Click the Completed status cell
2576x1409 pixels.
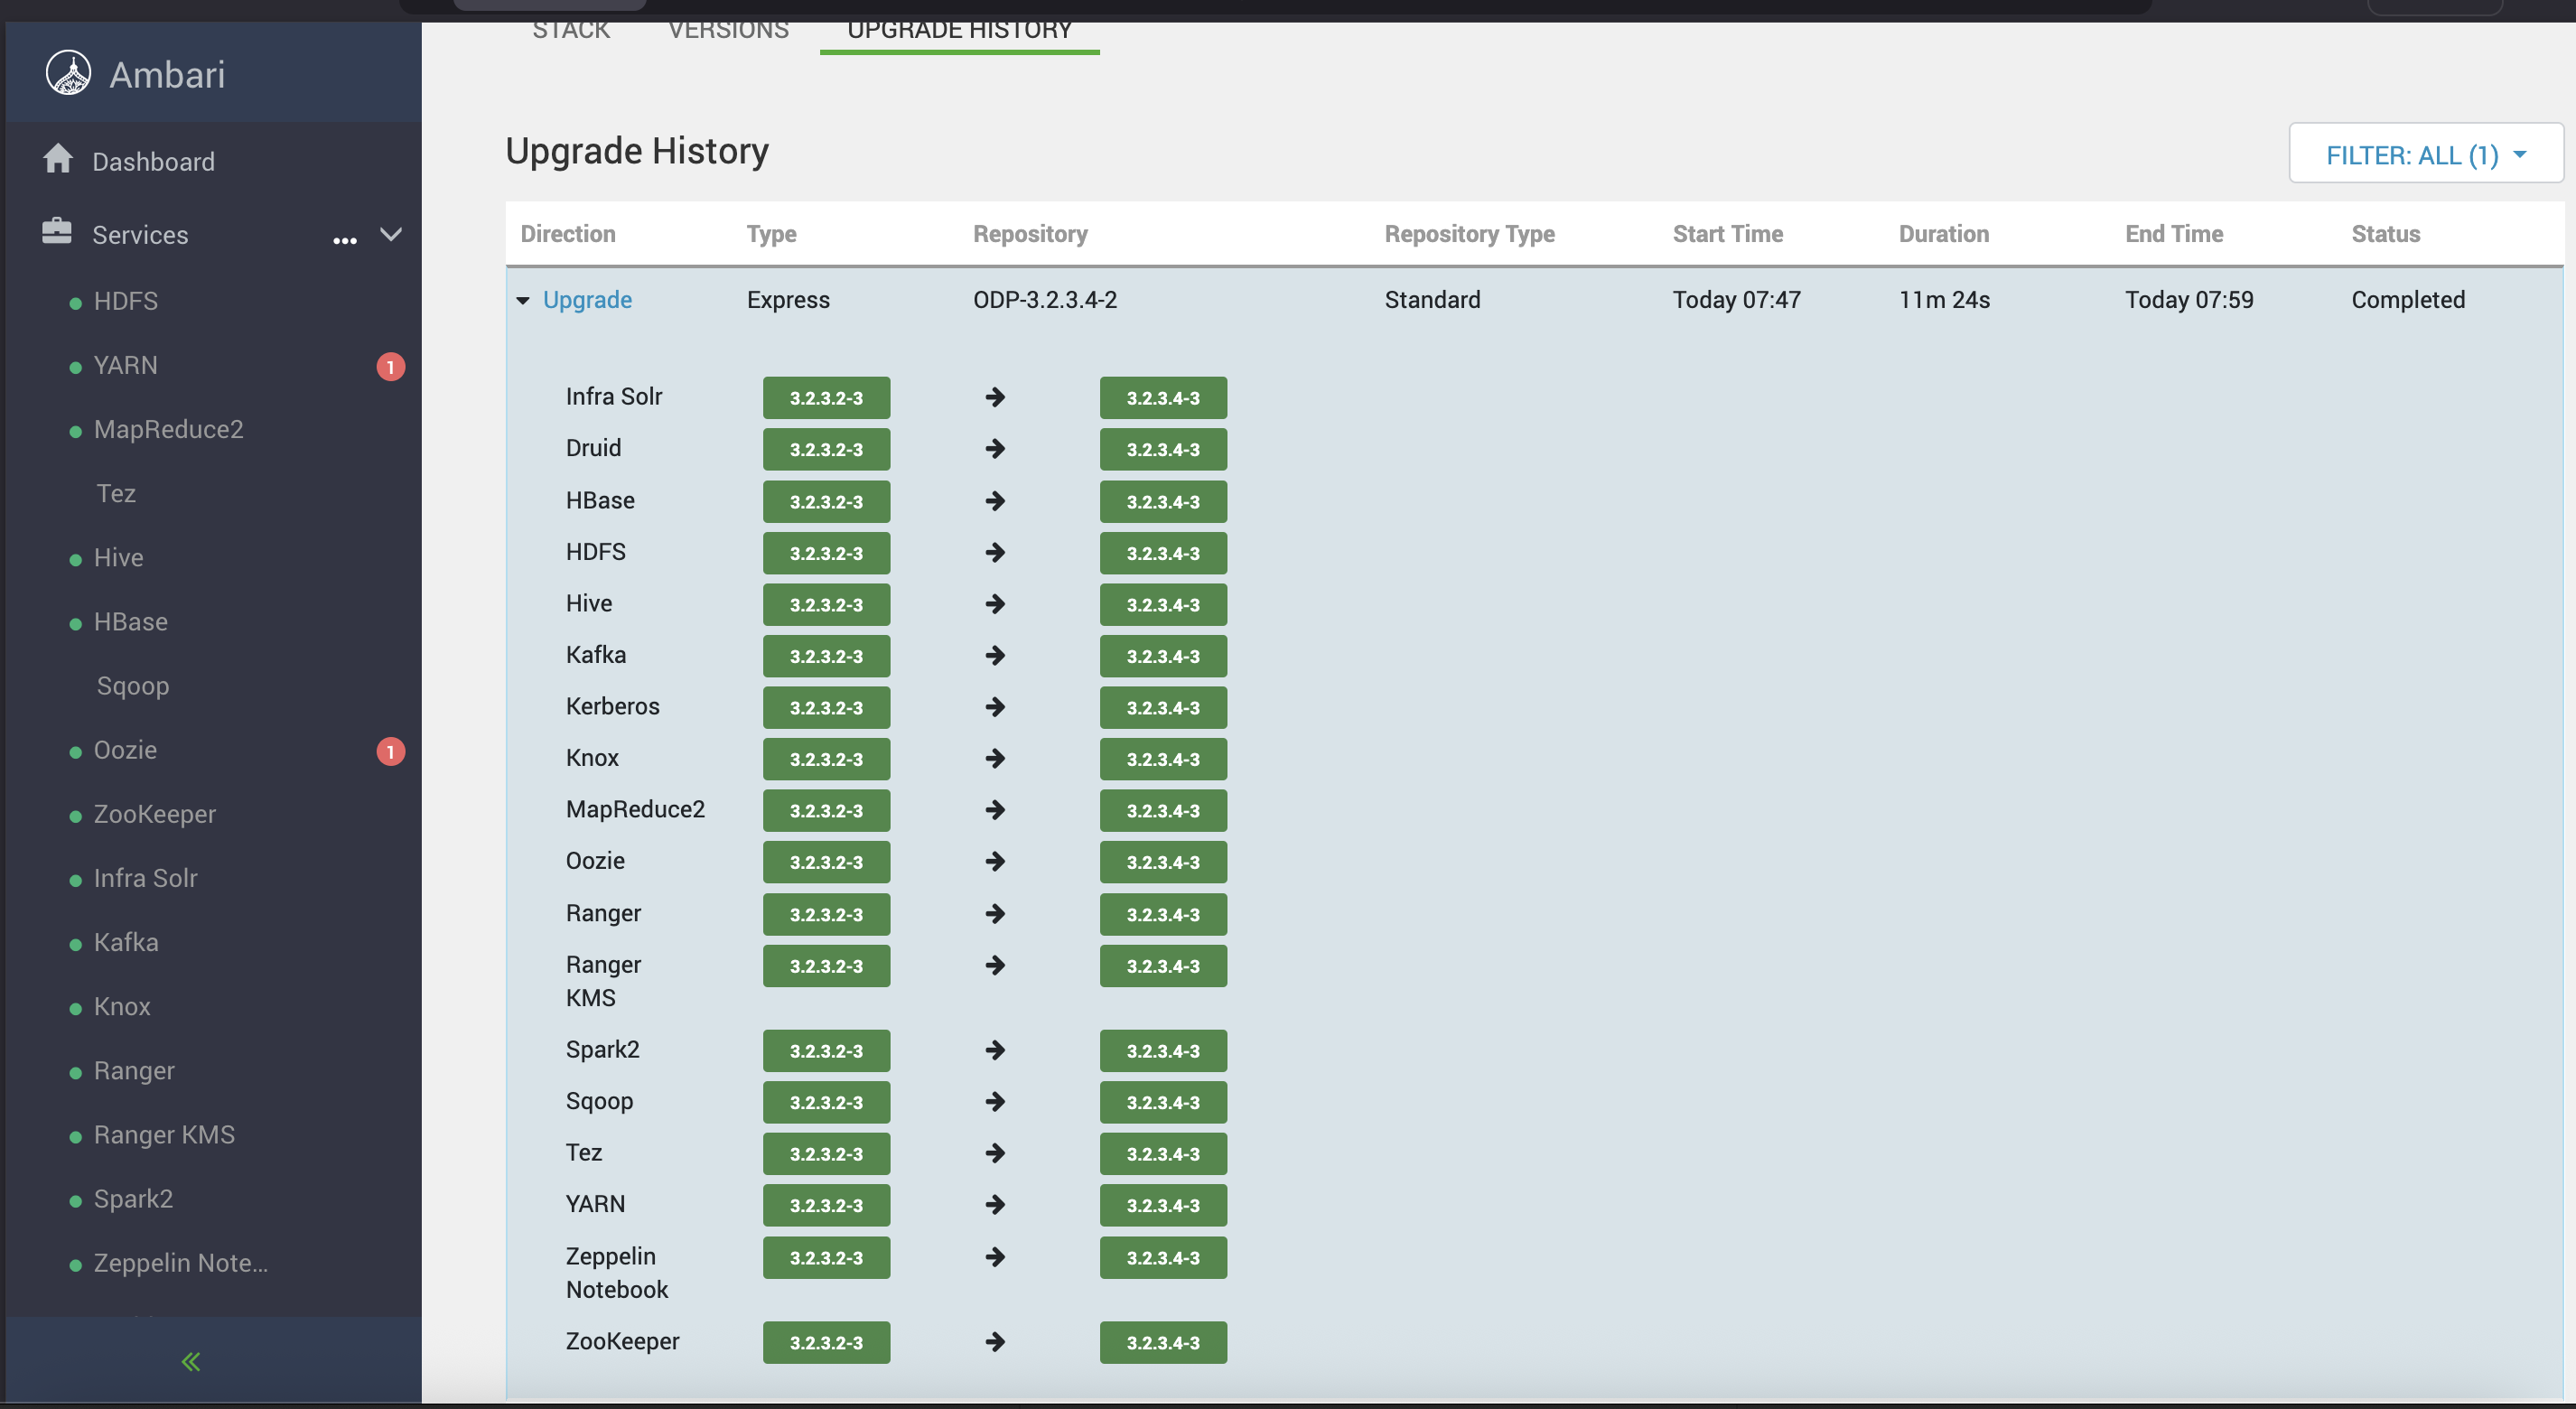(2407, 299)
